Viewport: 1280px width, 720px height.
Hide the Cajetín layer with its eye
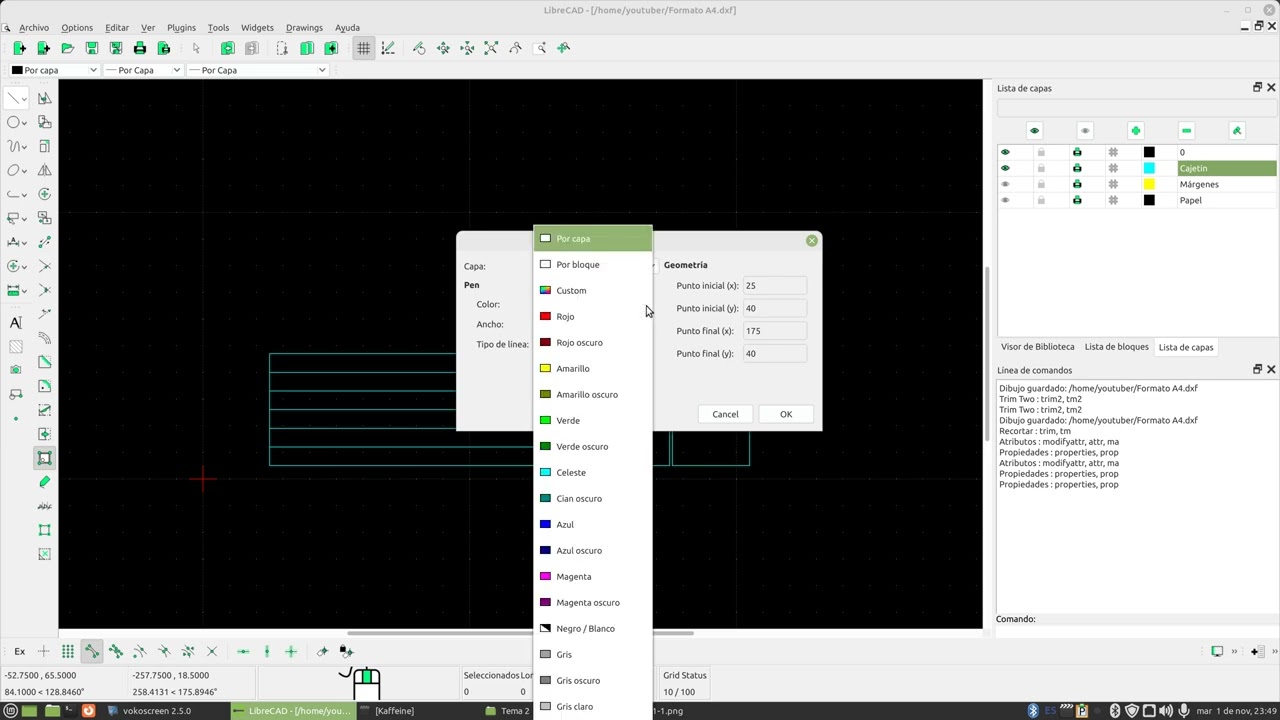coord(1005,168)
